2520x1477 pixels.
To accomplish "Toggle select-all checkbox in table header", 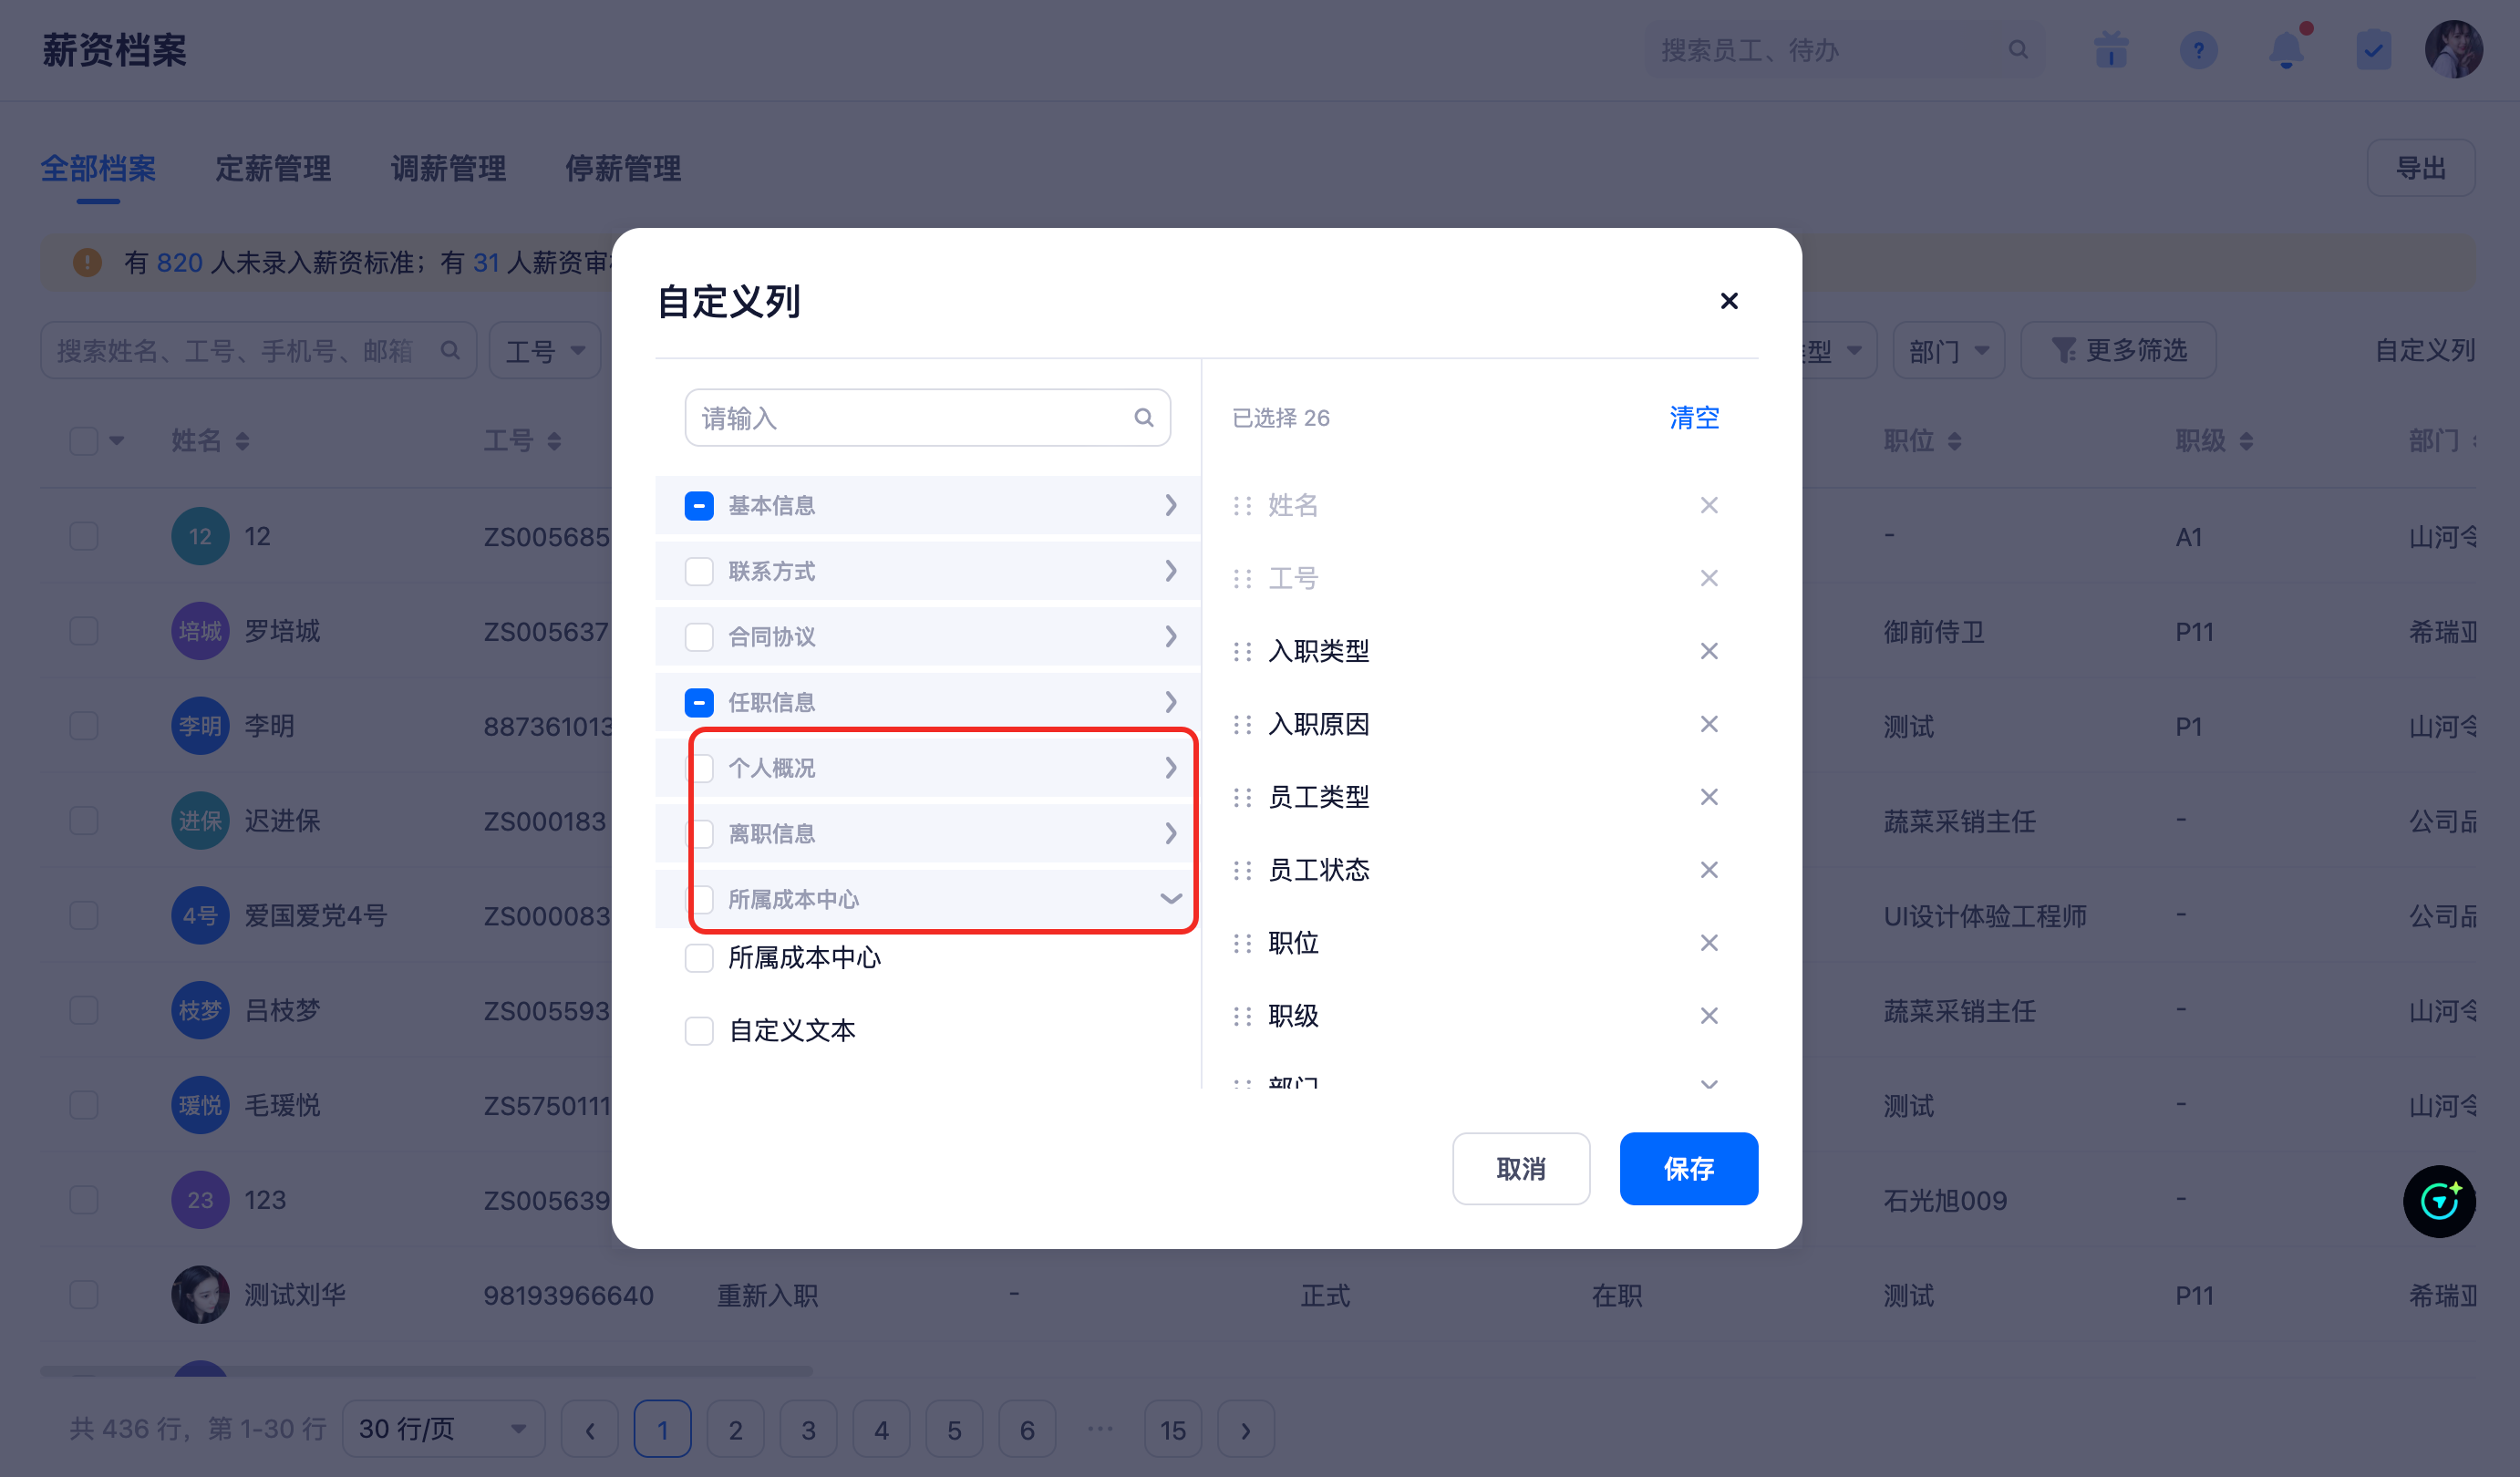I will pyautogui.click(x=84, y=441).
